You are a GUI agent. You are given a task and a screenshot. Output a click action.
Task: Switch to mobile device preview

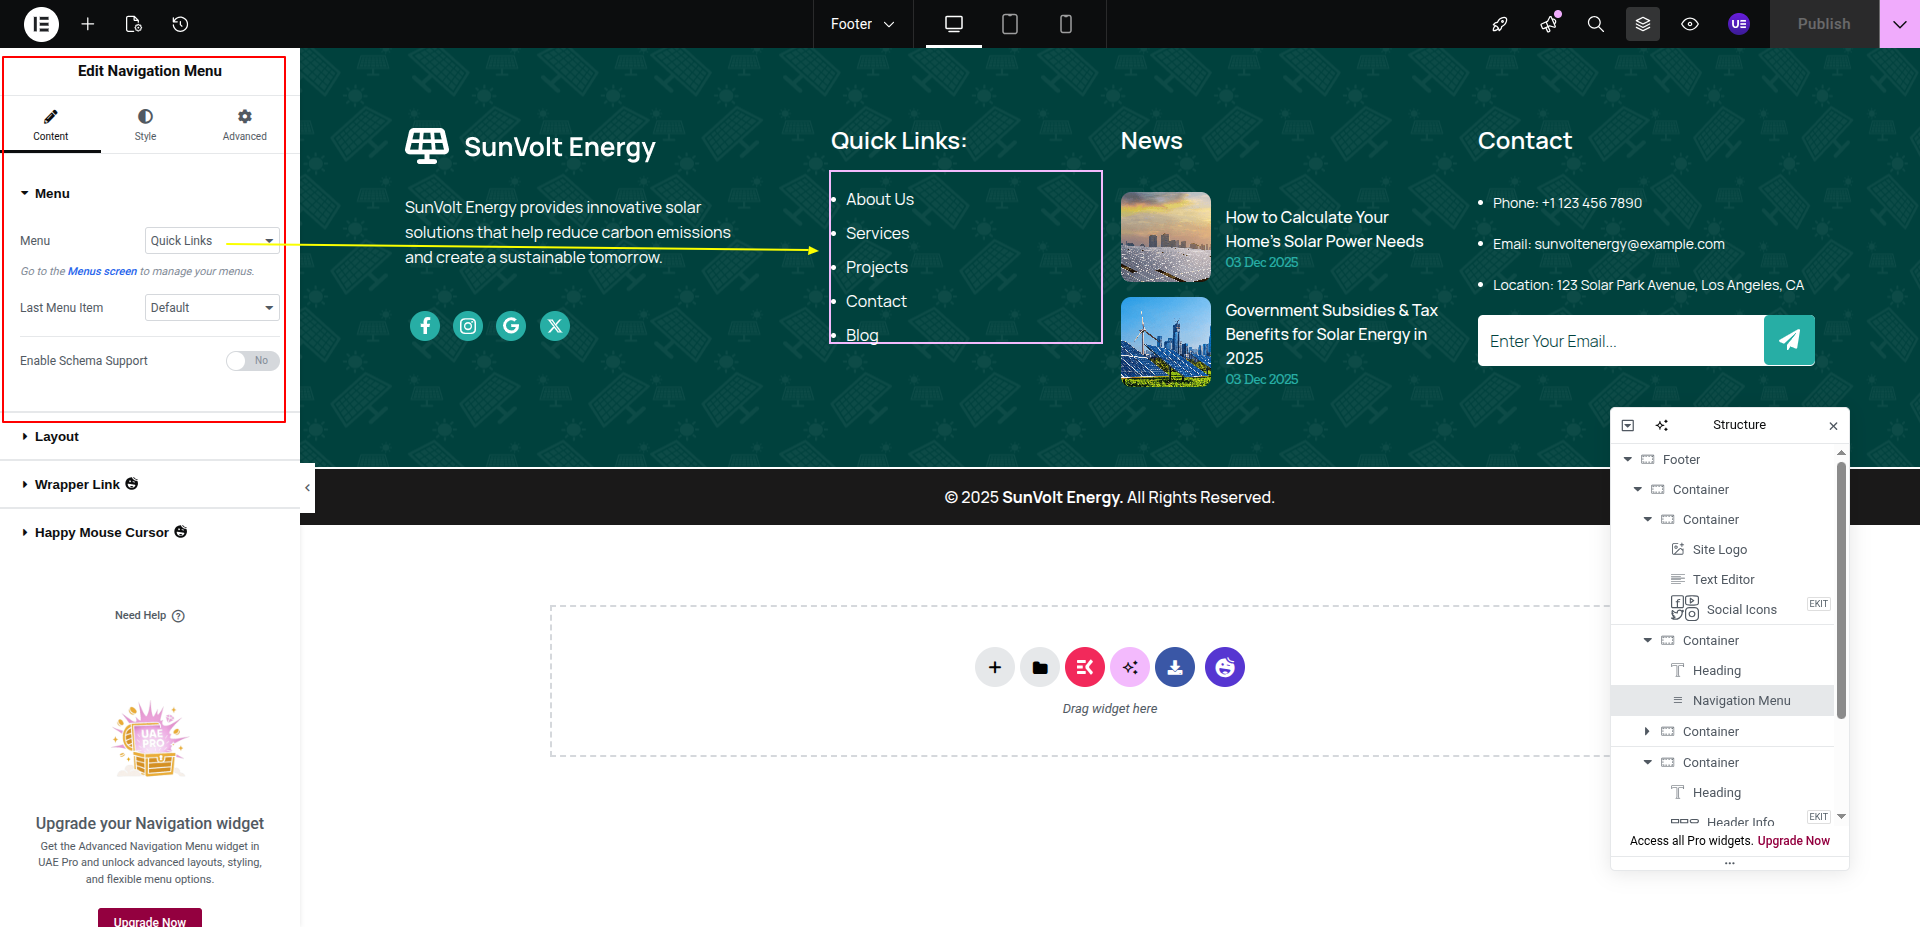pos(1065,24)
